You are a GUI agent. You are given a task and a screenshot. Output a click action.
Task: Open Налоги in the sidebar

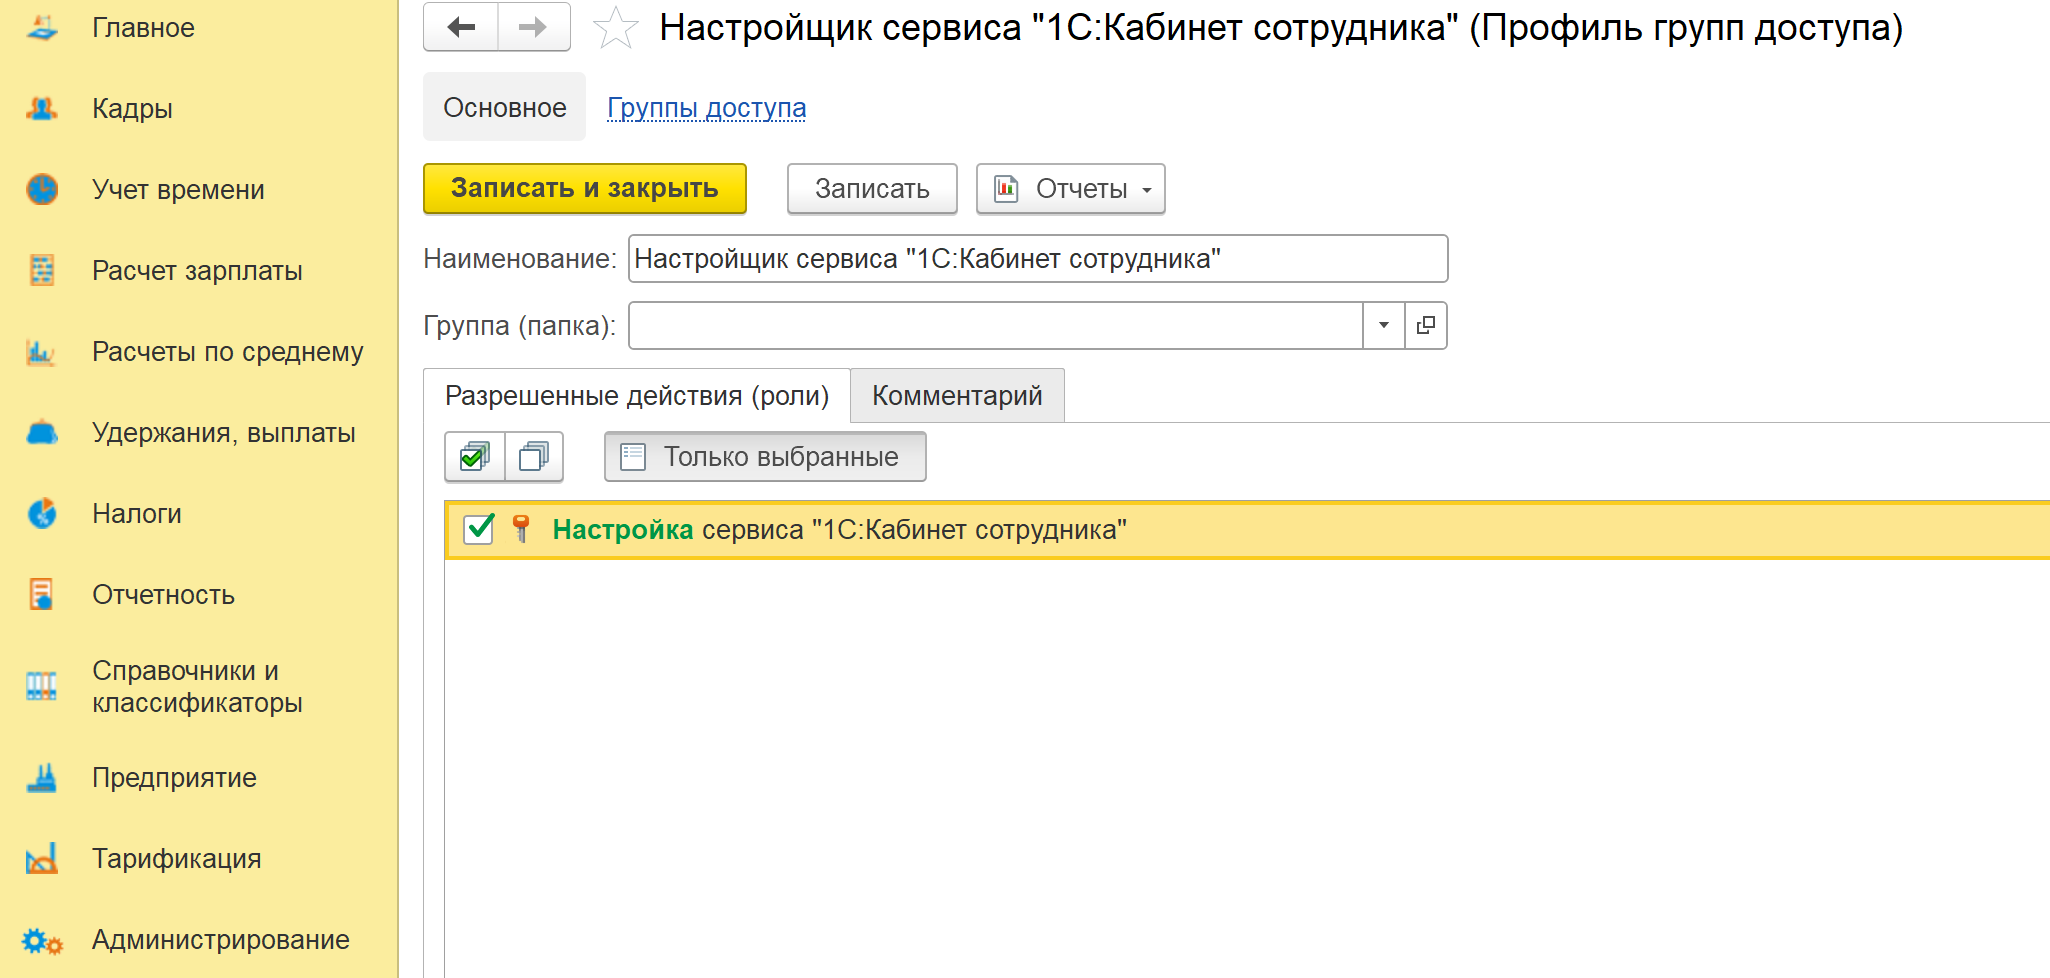[x=137, y=514]
